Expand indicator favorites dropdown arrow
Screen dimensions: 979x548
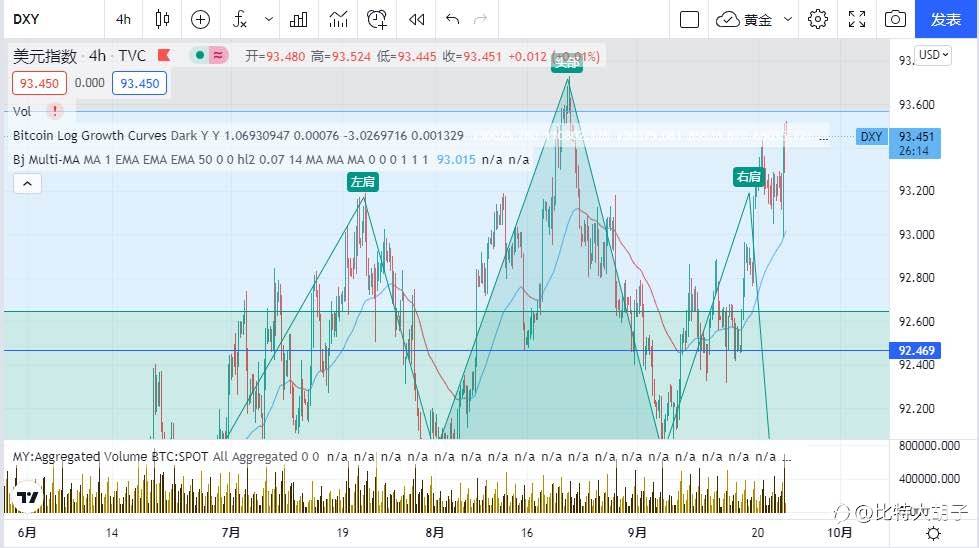coord(268,19)
